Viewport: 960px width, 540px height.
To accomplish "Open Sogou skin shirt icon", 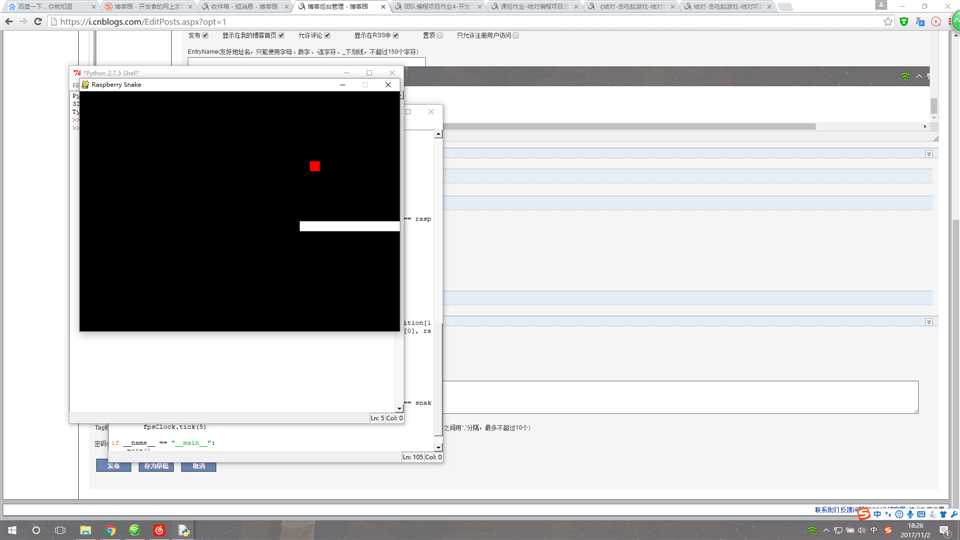I will pos(943,514).
